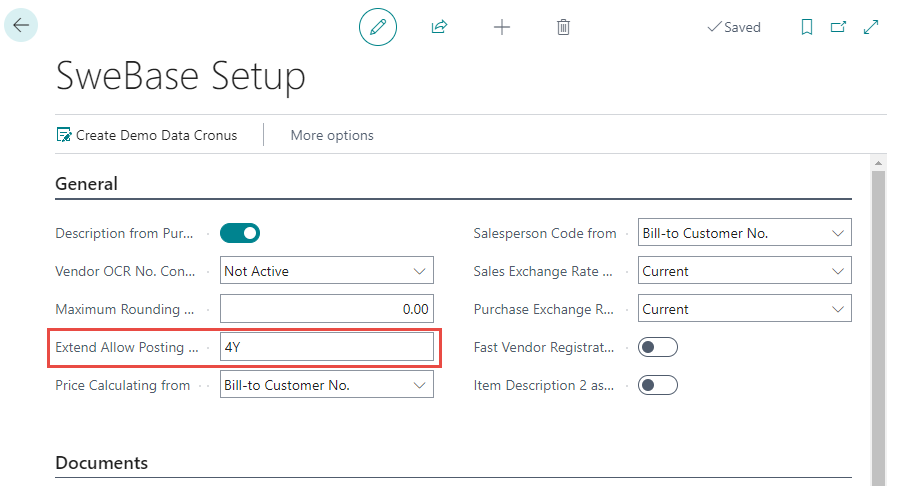Toggle Description from Pur... switch off

coord(240,234)
